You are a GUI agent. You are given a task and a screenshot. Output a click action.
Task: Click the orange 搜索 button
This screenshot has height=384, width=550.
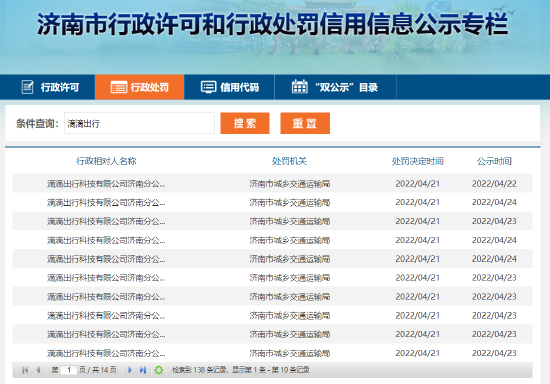(245, 123)
